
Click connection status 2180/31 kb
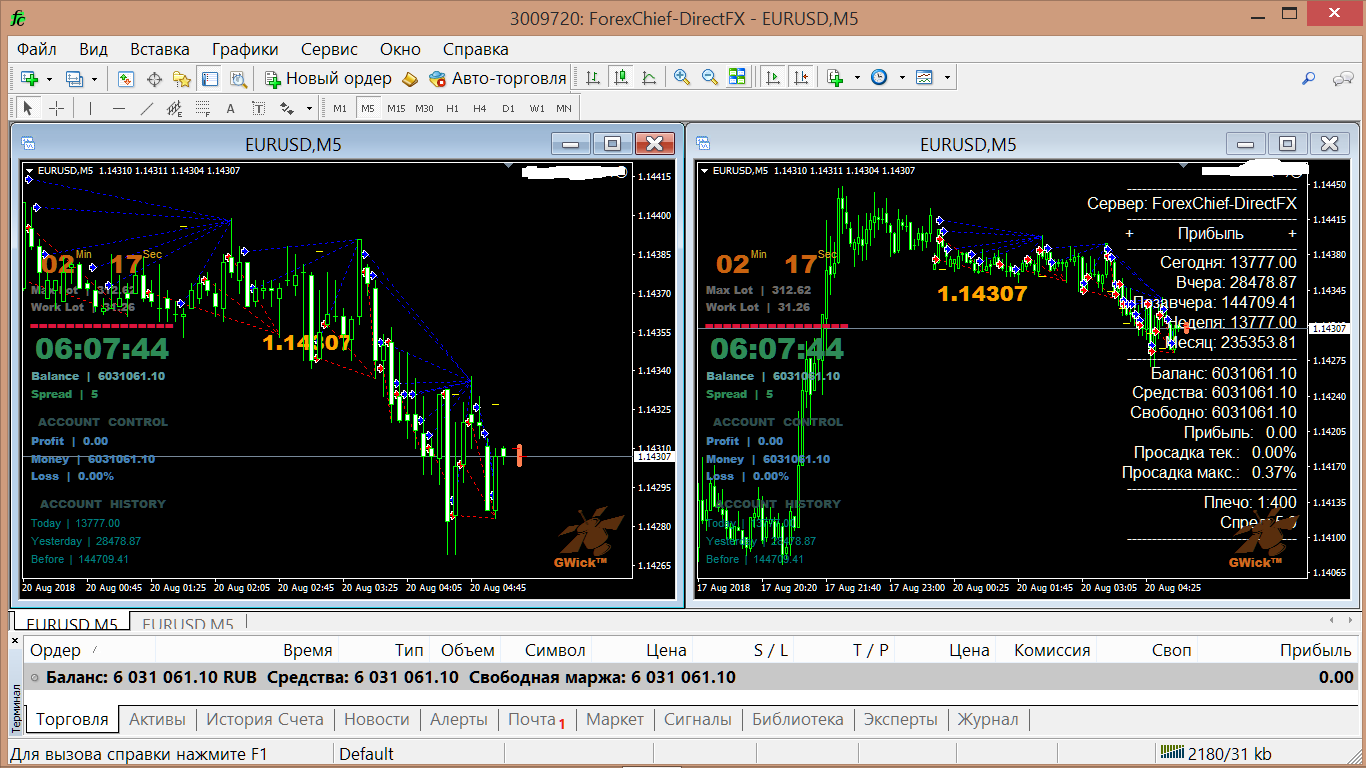(1215, 754)
